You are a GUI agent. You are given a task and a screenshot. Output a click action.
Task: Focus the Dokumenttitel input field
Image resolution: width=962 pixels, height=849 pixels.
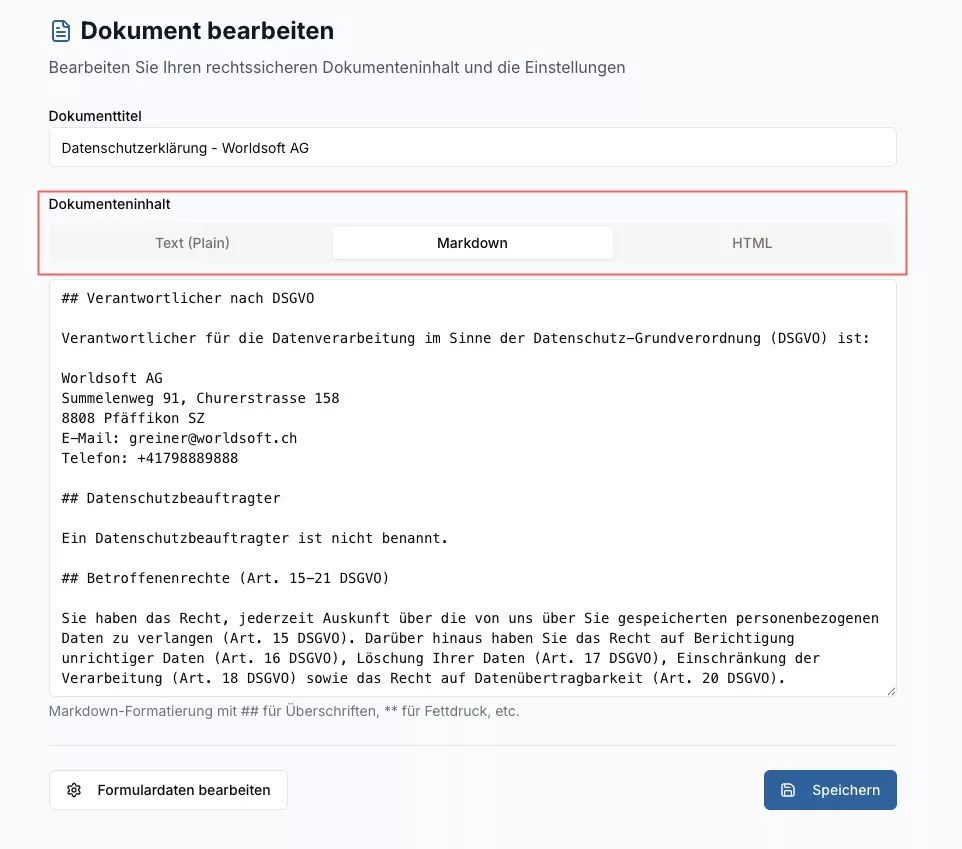[x=472, y=147]
